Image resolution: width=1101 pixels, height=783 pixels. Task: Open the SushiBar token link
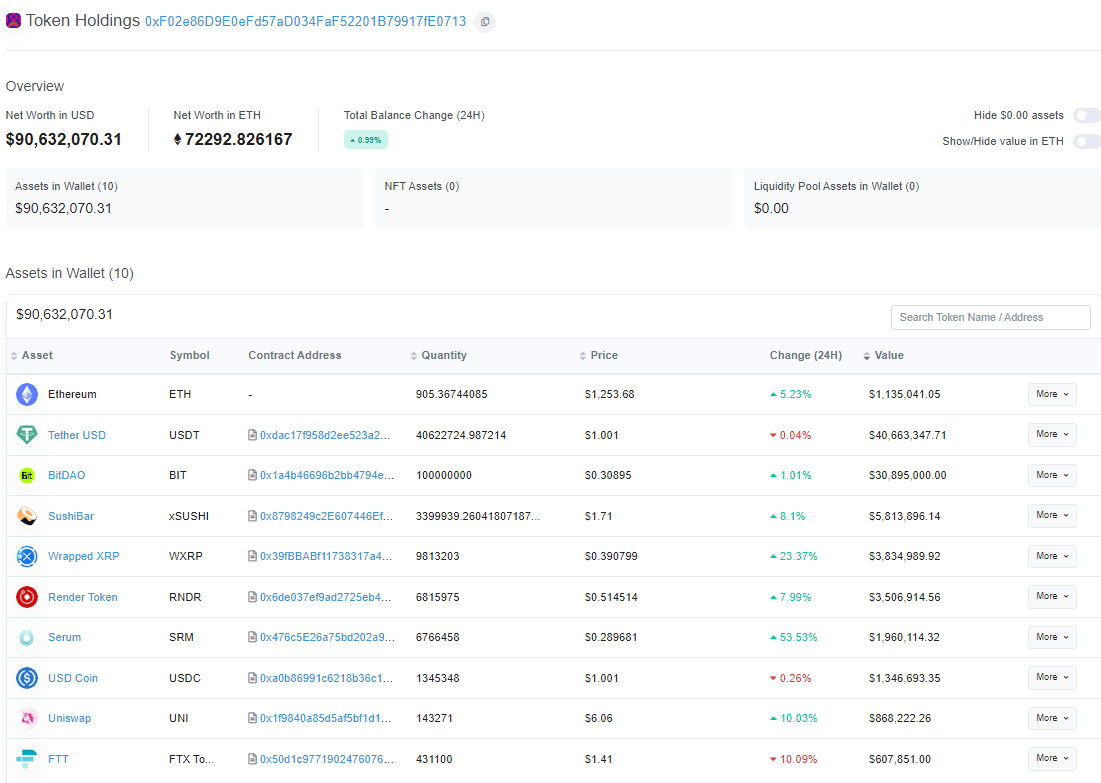pyautogui.click(x=70, y=516)
